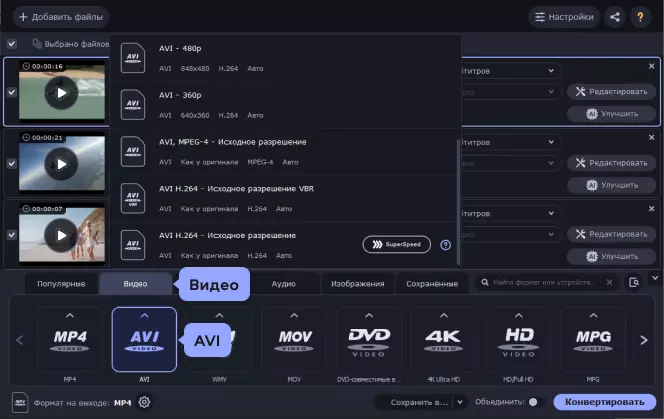
Task: Open output format settings gear
Action: (x=144, y=402)
